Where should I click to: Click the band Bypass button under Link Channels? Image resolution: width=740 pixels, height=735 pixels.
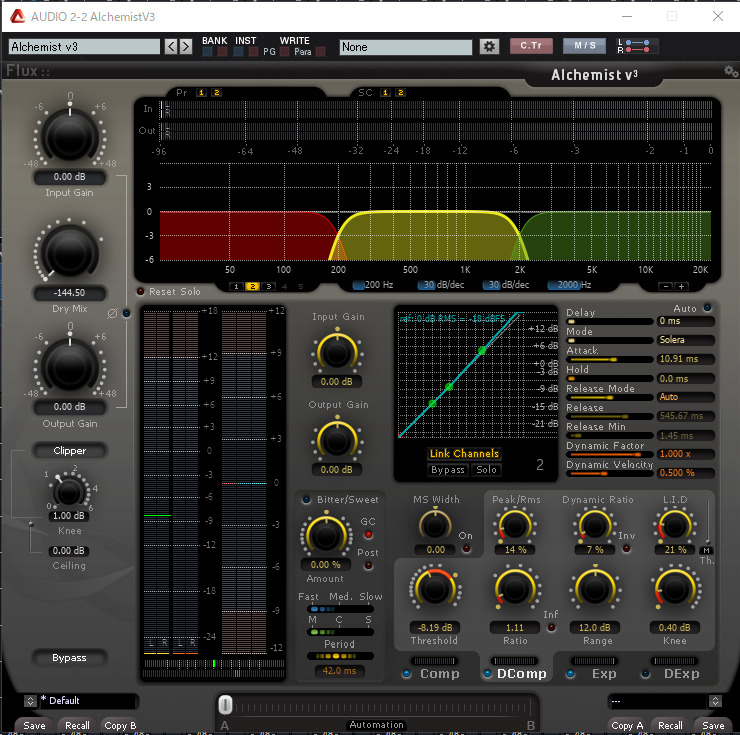448,470
